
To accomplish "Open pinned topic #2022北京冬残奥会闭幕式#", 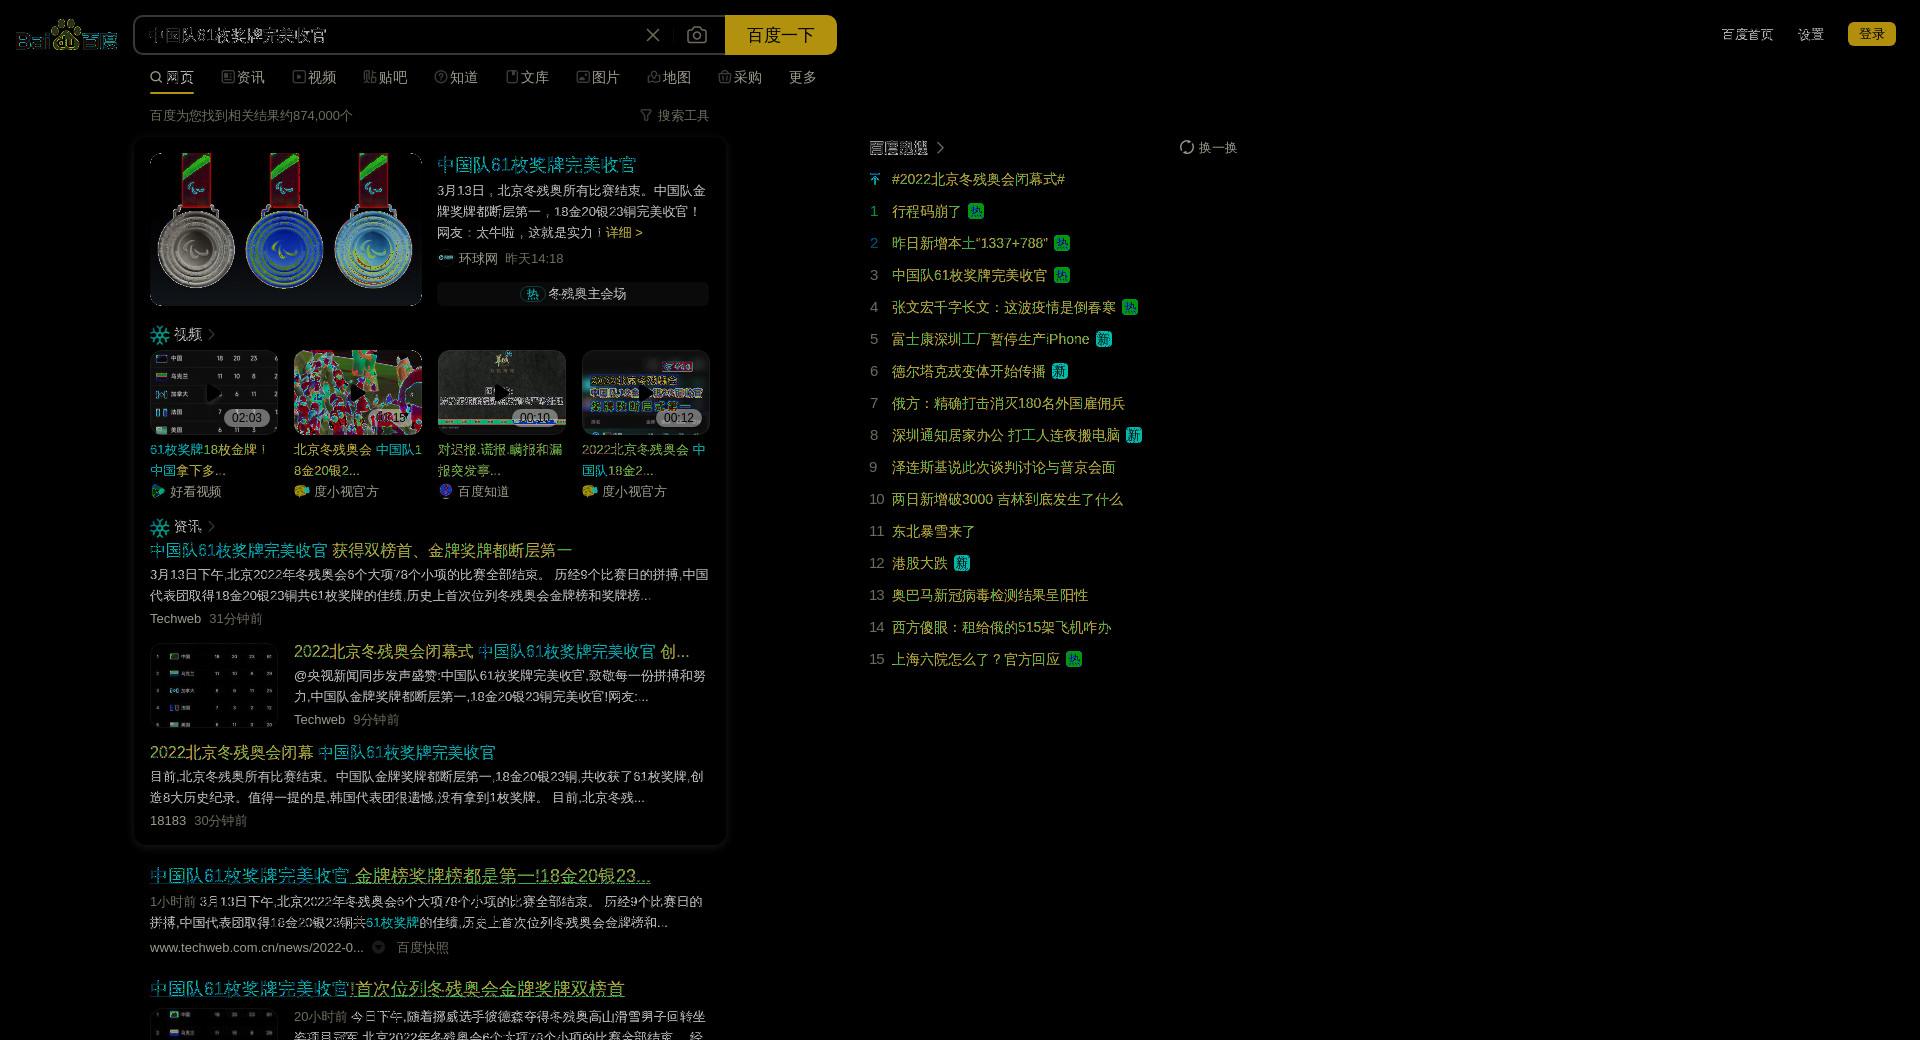I will point(978,179).
